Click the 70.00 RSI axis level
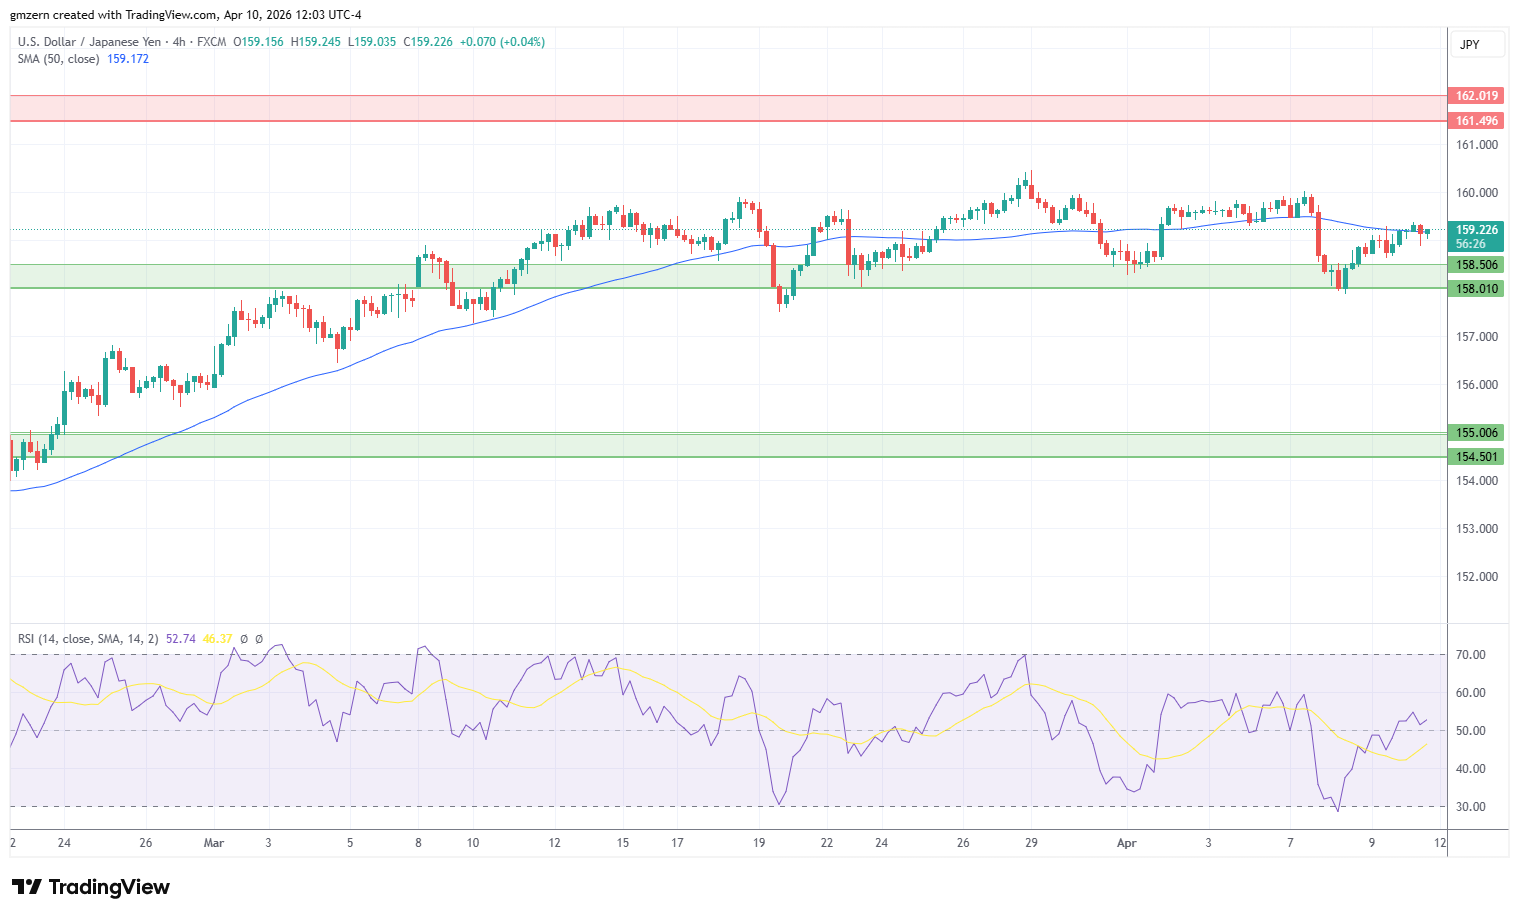 pos(1471,655)
